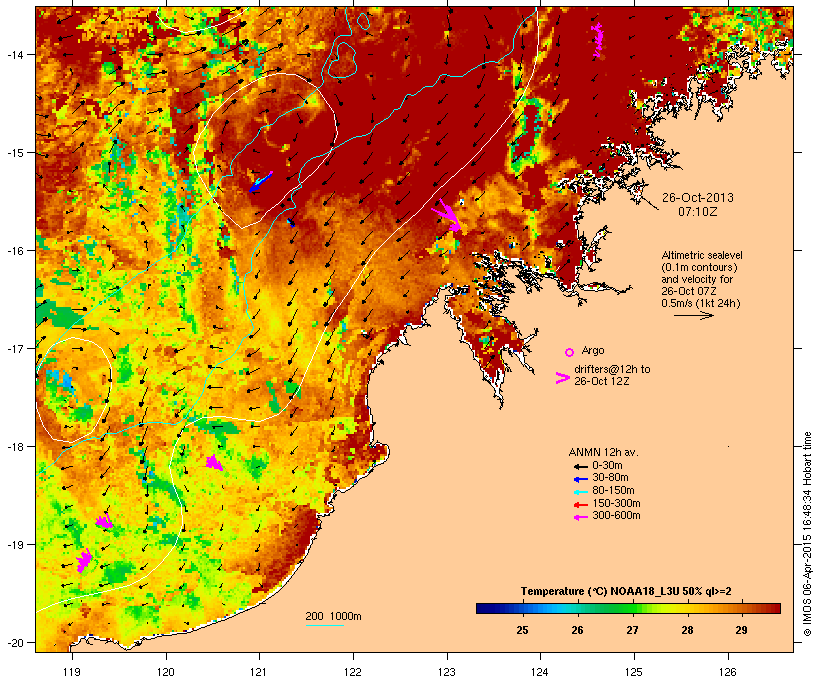Click the '0-30m' depth label
820x680 pixels.
click(x=607, y=466)
